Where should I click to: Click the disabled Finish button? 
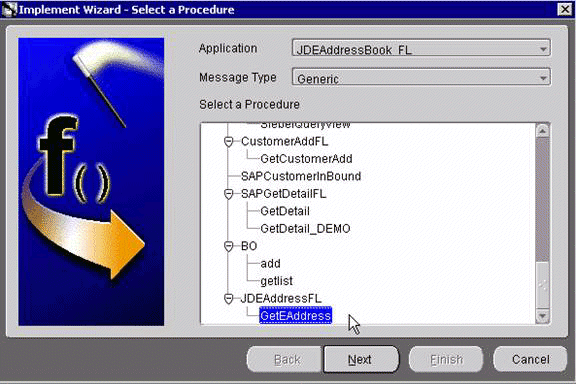(x=446, y=359)
